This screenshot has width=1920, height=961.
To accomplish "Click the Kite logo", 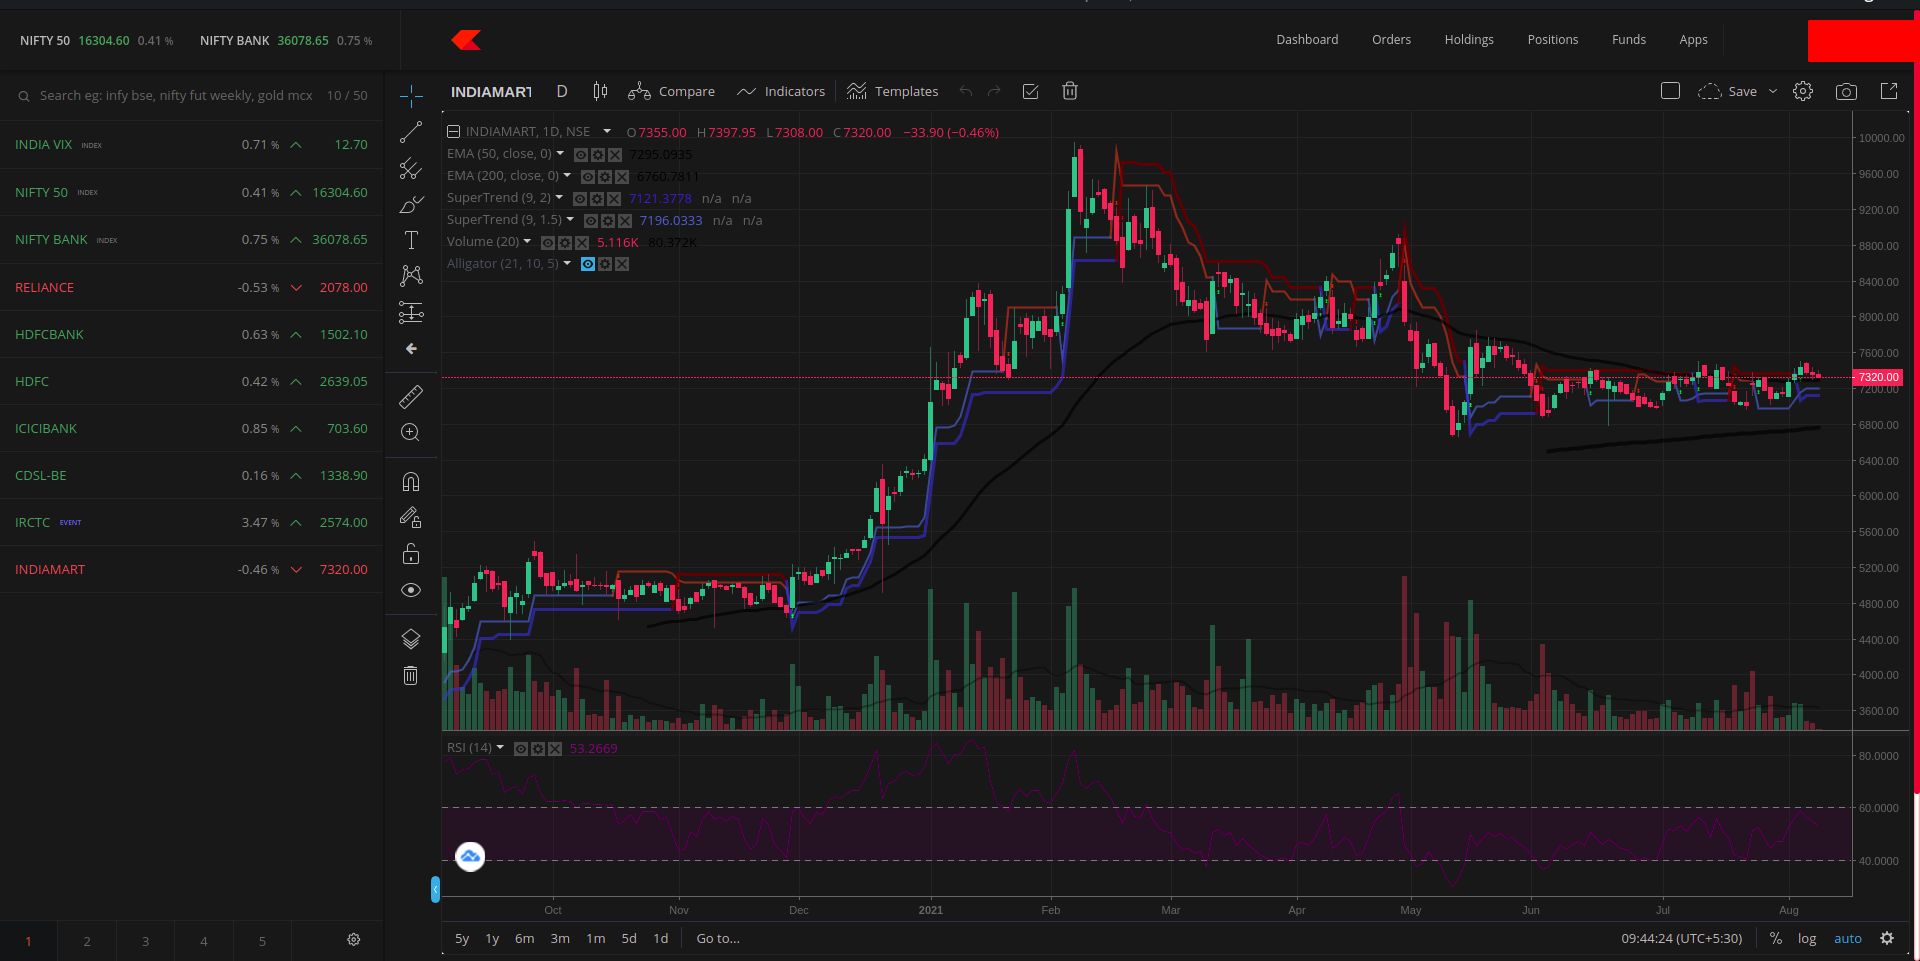I will click(466, 40).
